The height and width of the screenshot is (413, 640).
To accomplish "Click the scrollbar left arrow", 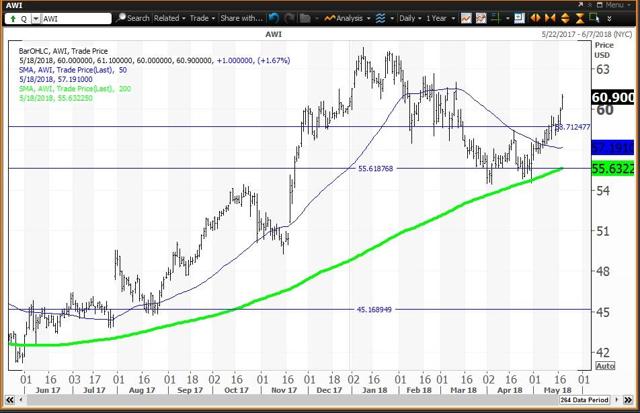I will pyautogui.click(x=21, y=400).
